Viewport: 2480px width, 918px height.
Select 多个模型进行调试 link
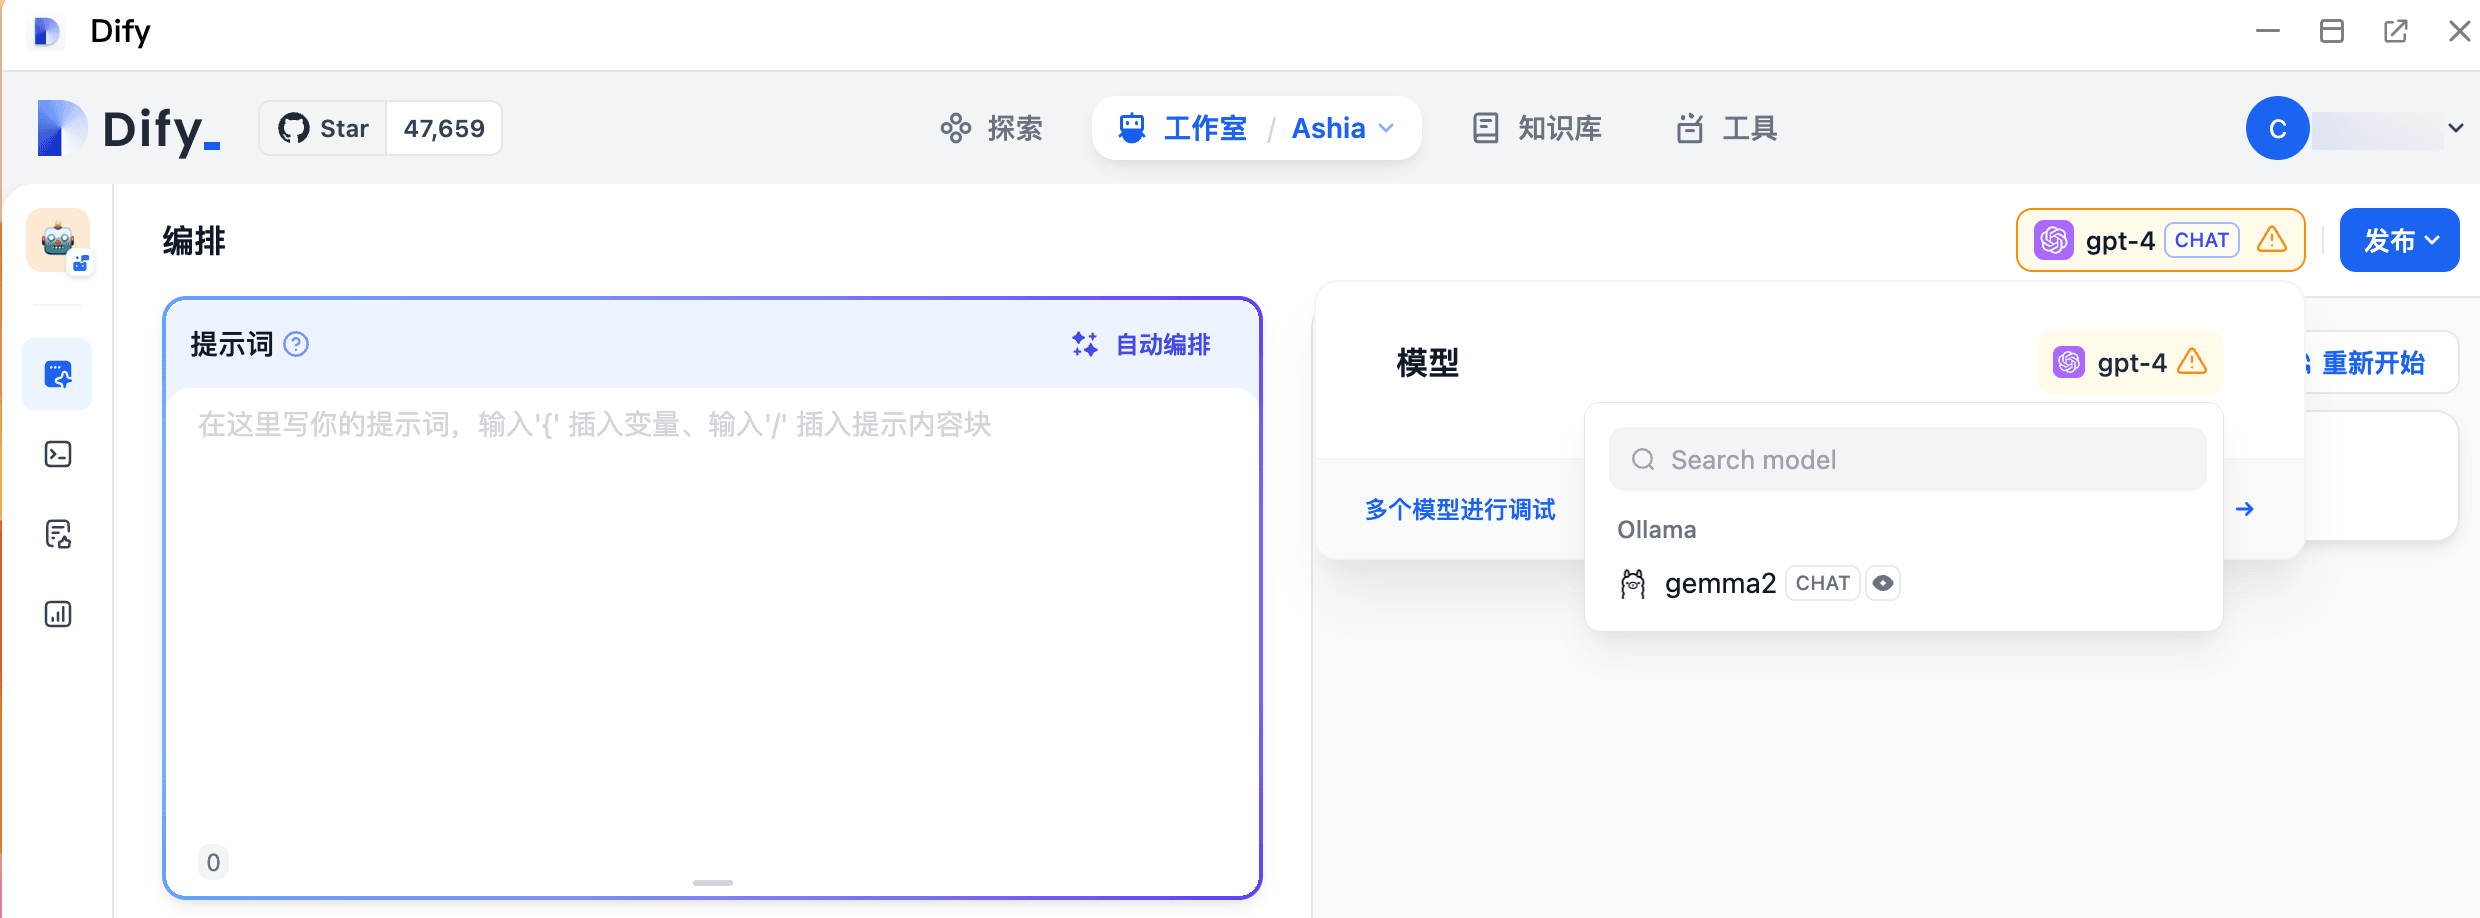(1459, 509)
